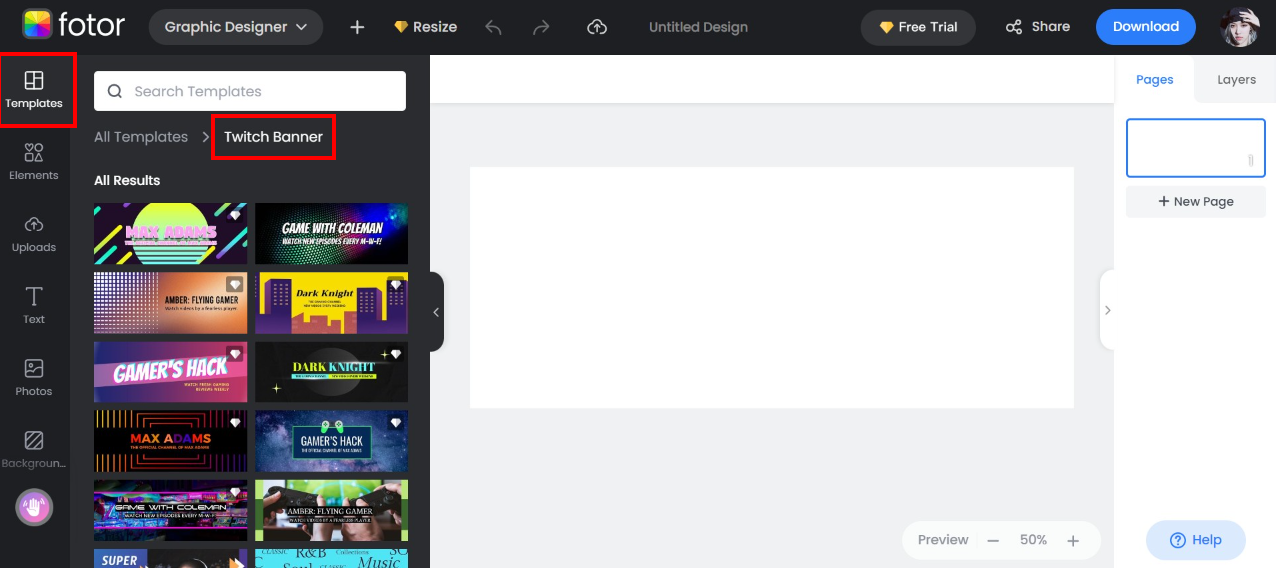Viewport: 1276px width, 568px height.
Task: Select the red-lined Max Adams template
Action: (x=170, y=440)
